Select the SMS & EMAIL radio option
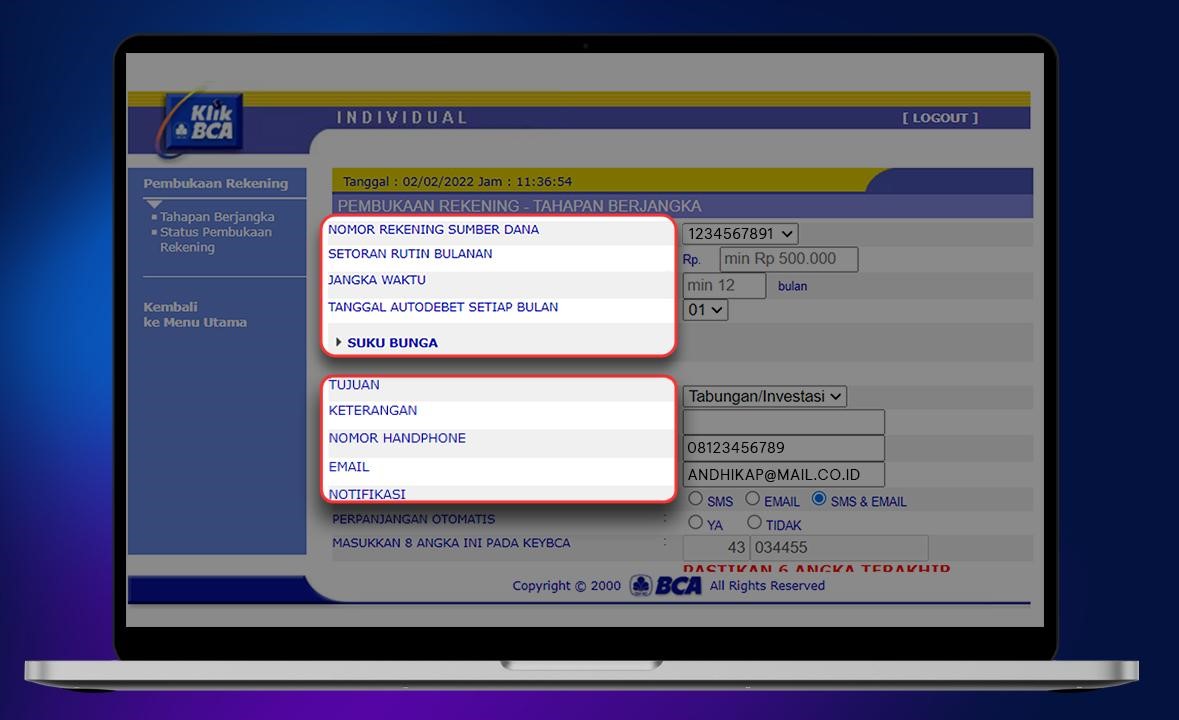Screen dimensions: 1179x720 click(x=819, y=499)
